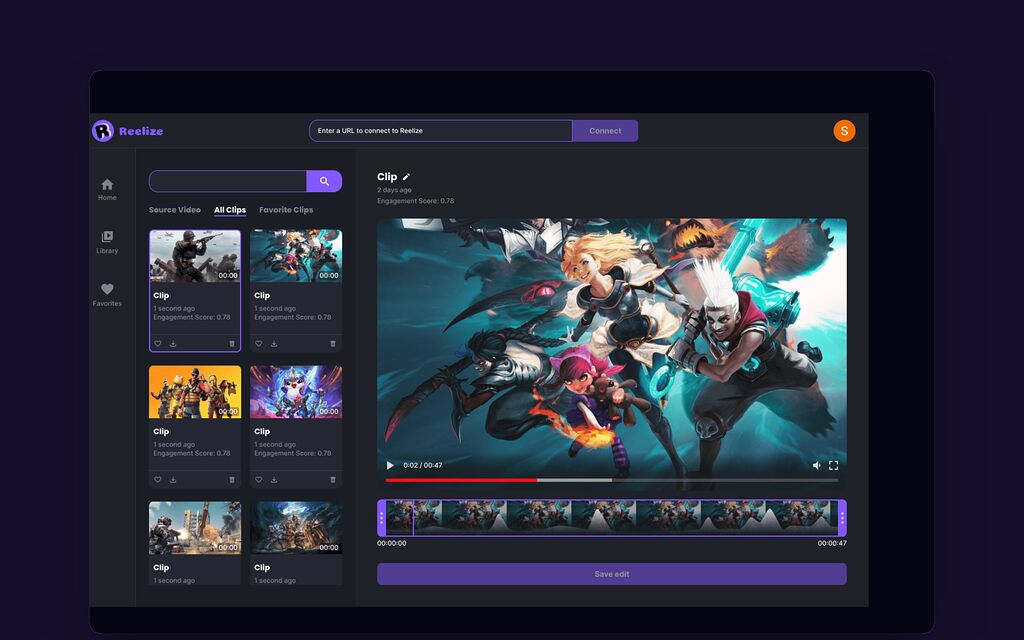Open the orange S user avatar
This screenshot has width=1024, height=640.
pyautogui.click(x=844, y=131)
